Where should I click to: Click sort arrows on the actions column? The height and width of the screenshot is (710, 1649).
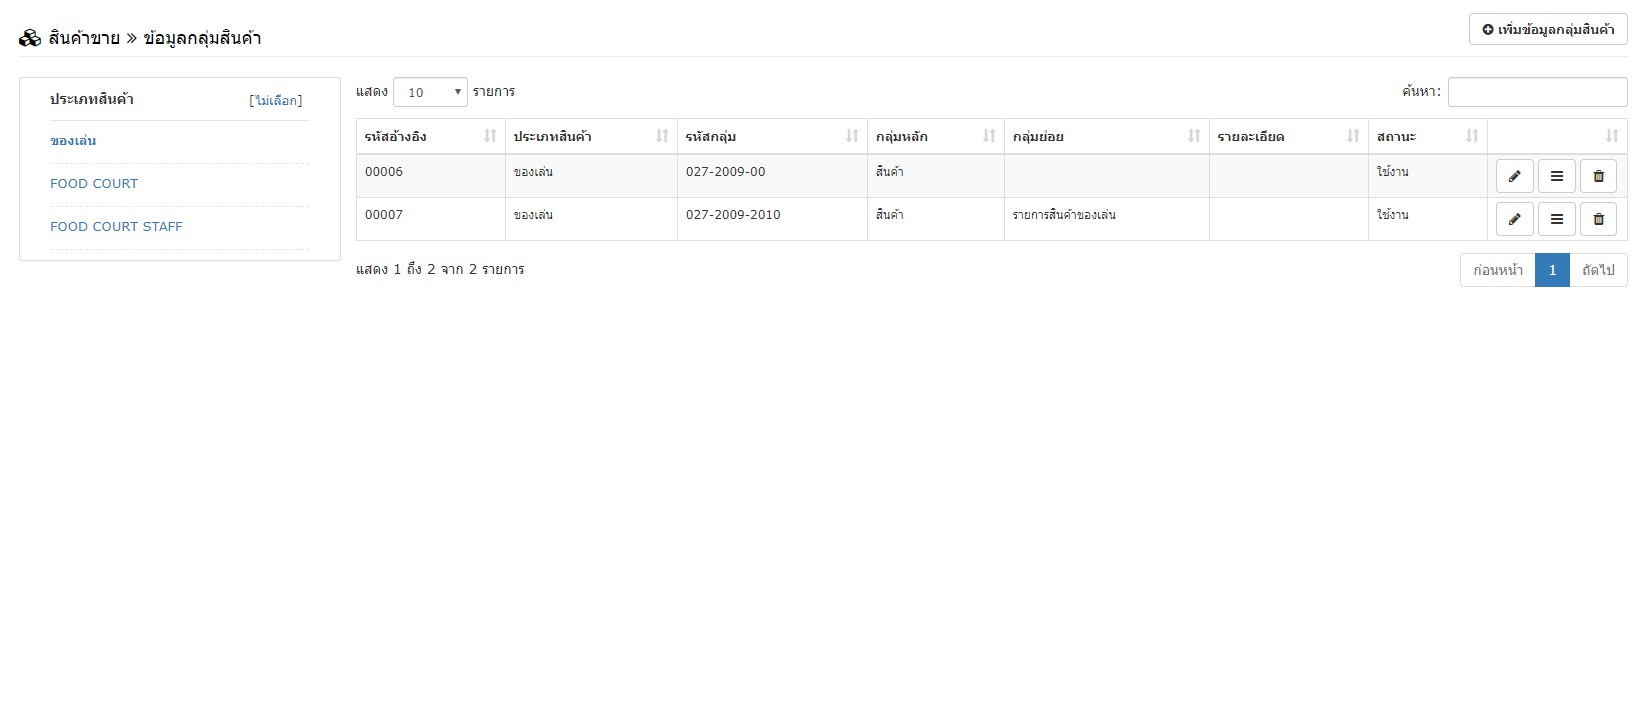[1611, 136]
